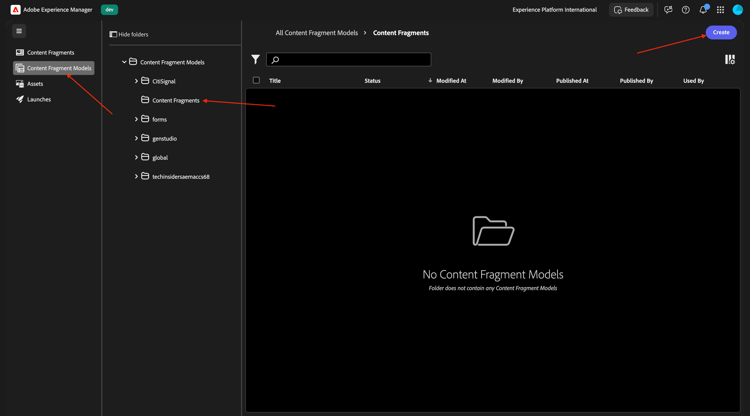Sort by Used By column
The height and width of the screenshot is (416, 750).
coord(694,81)
